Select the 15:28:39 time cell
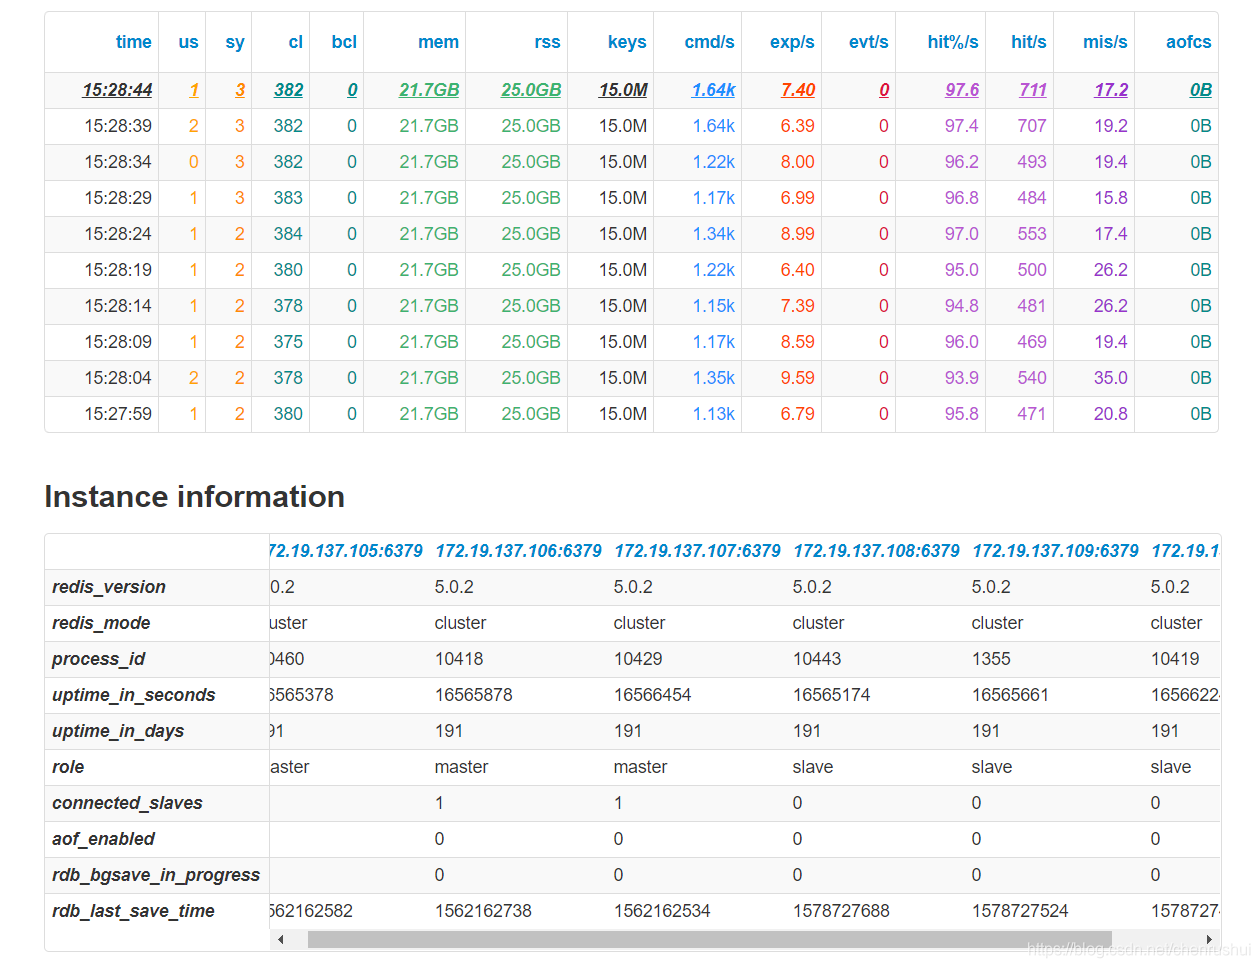The height and width of the screenshot is (968, 1260). 118,126
